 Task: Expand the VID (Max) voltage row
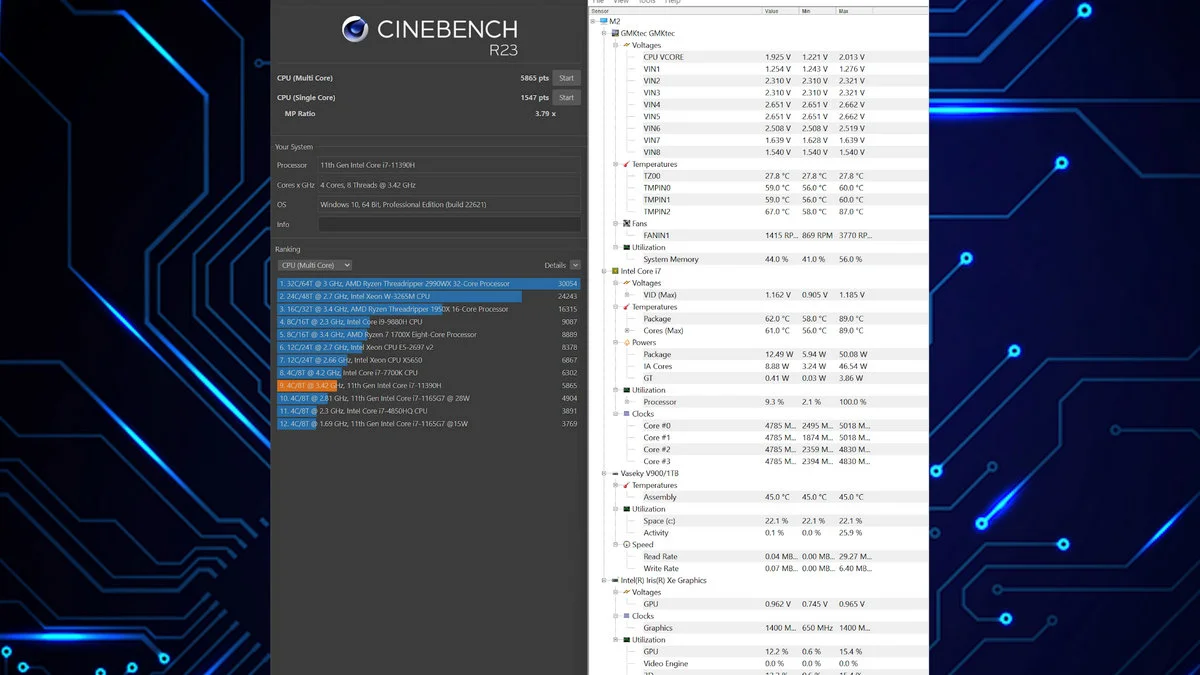point(627,295)
